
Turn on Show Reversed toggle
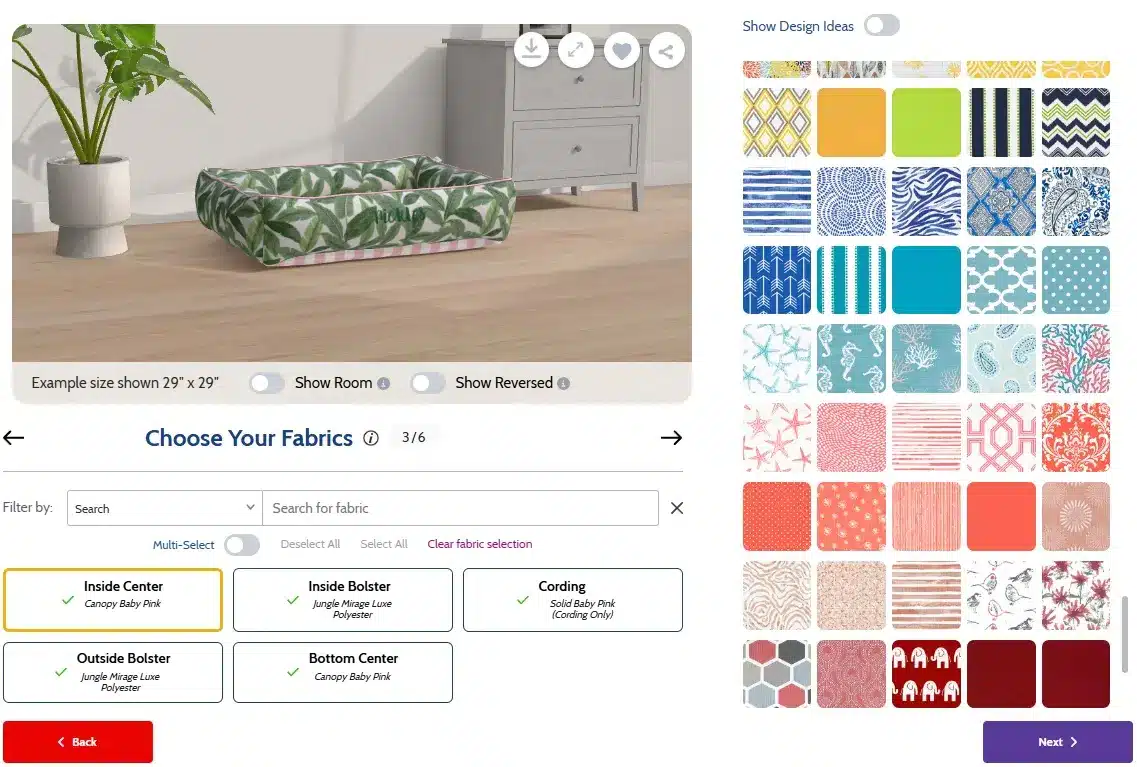tap(427, 383)
